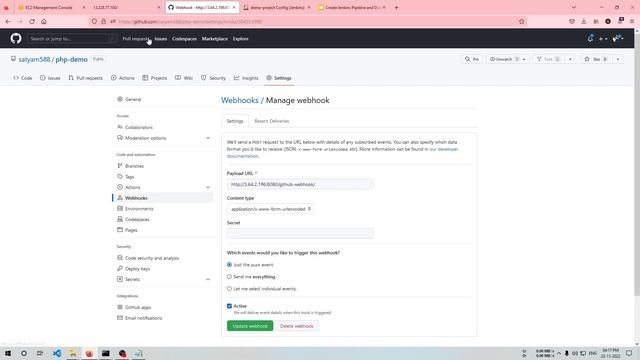Viewport: 640px width, 360px height.
Task: Open Explore in the header nav
Action: tap(240, 39)
